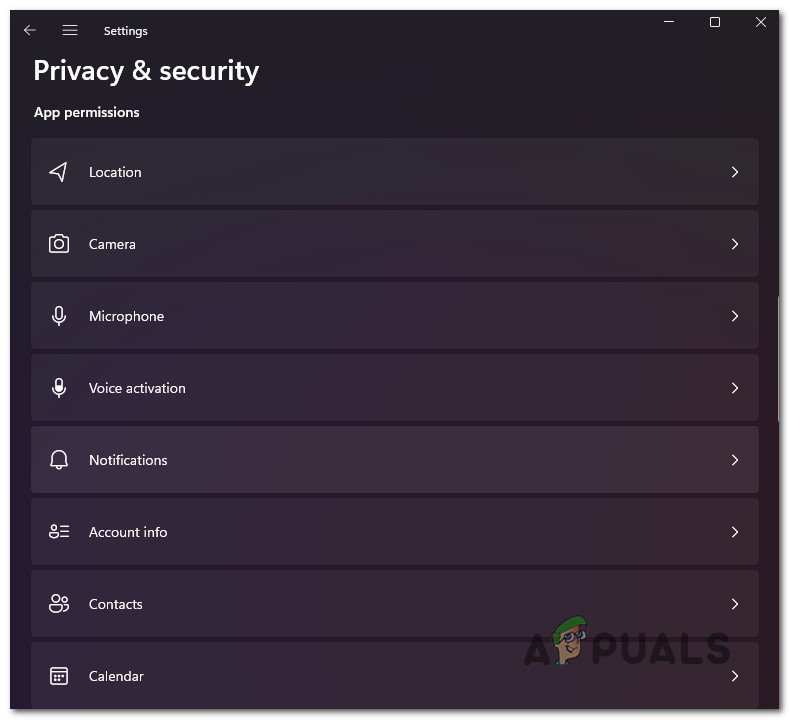
Task: Click the Camera icon
Action: tap(59, 244)
